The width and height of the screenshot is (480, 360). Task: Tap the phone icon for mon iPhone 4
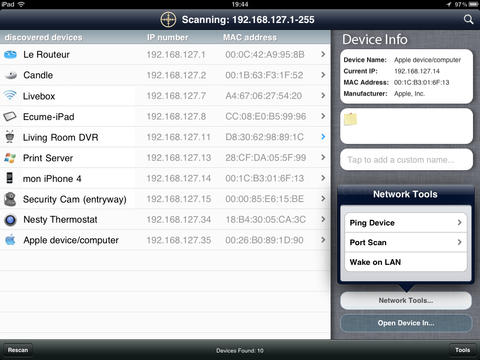click(10, 178)
